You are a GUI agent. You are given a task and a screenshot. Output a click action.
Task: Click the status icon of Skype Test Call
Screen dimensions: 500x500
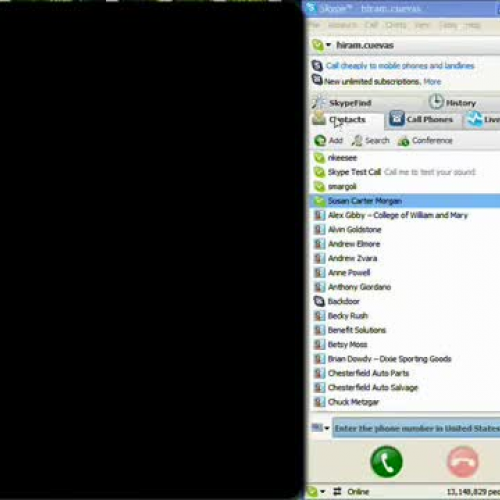click(x=320, y=172)
